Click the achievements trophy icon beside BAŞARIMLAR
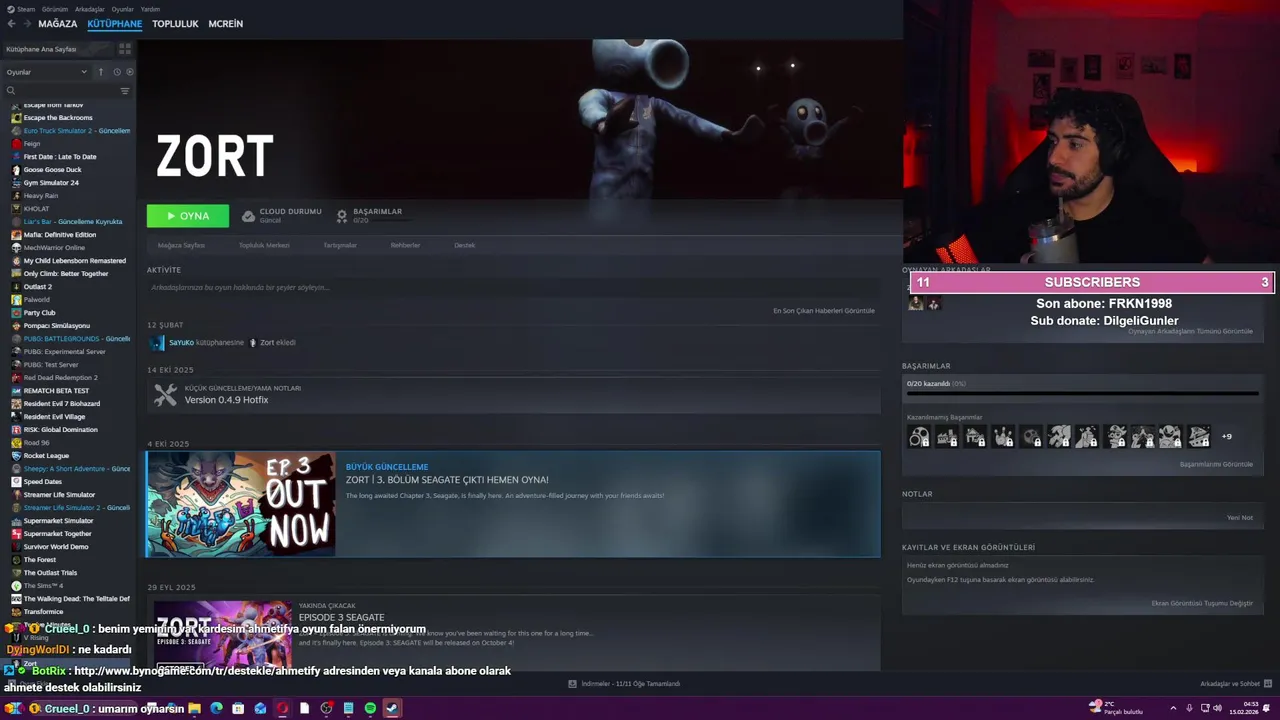 pos(342,216)
